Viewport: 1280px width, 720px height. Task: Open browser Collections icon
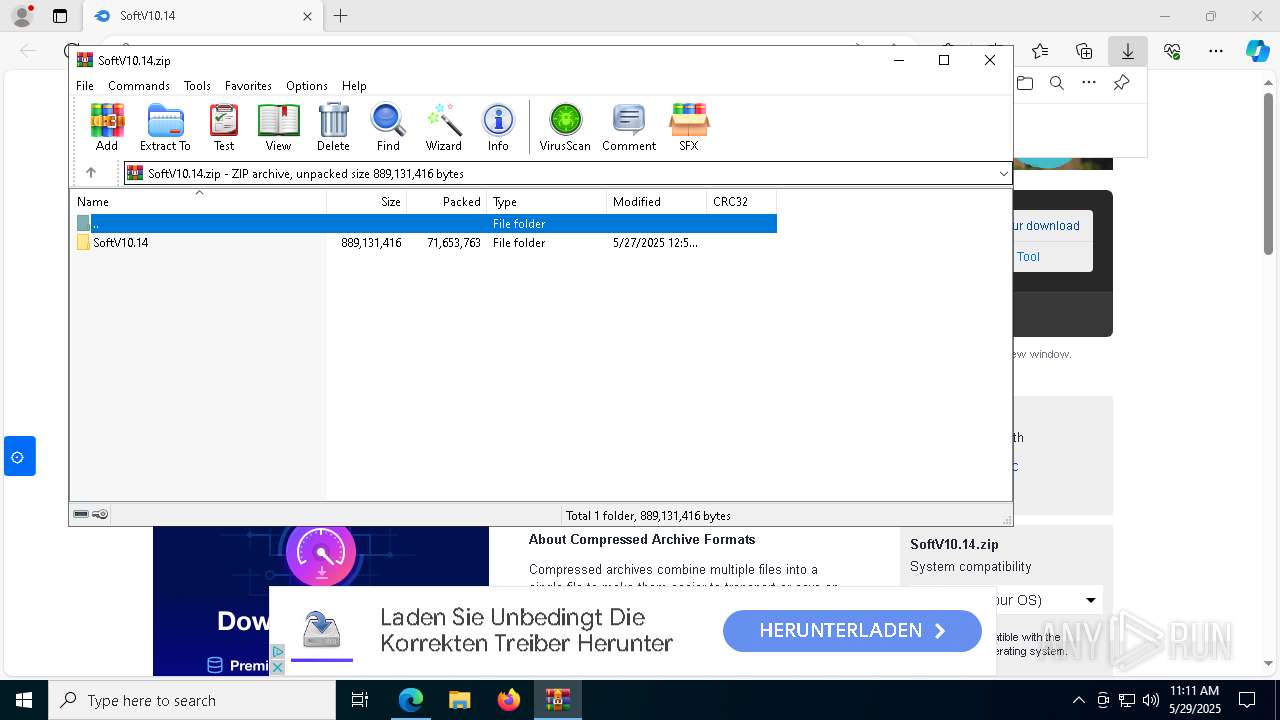point(1084,51)
